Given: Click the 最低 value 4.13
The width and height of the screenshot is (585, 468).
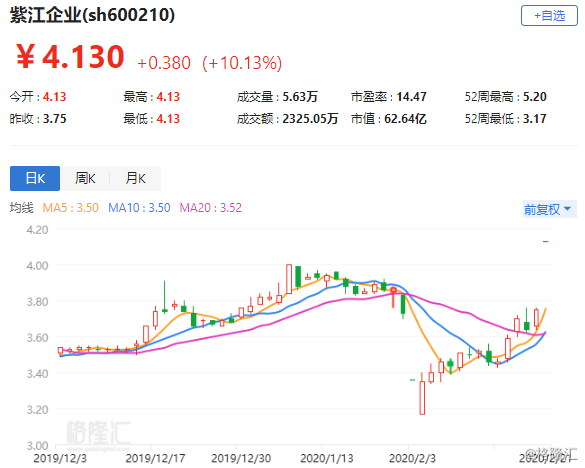Looking at the screenshot, I should click(168, 119).
